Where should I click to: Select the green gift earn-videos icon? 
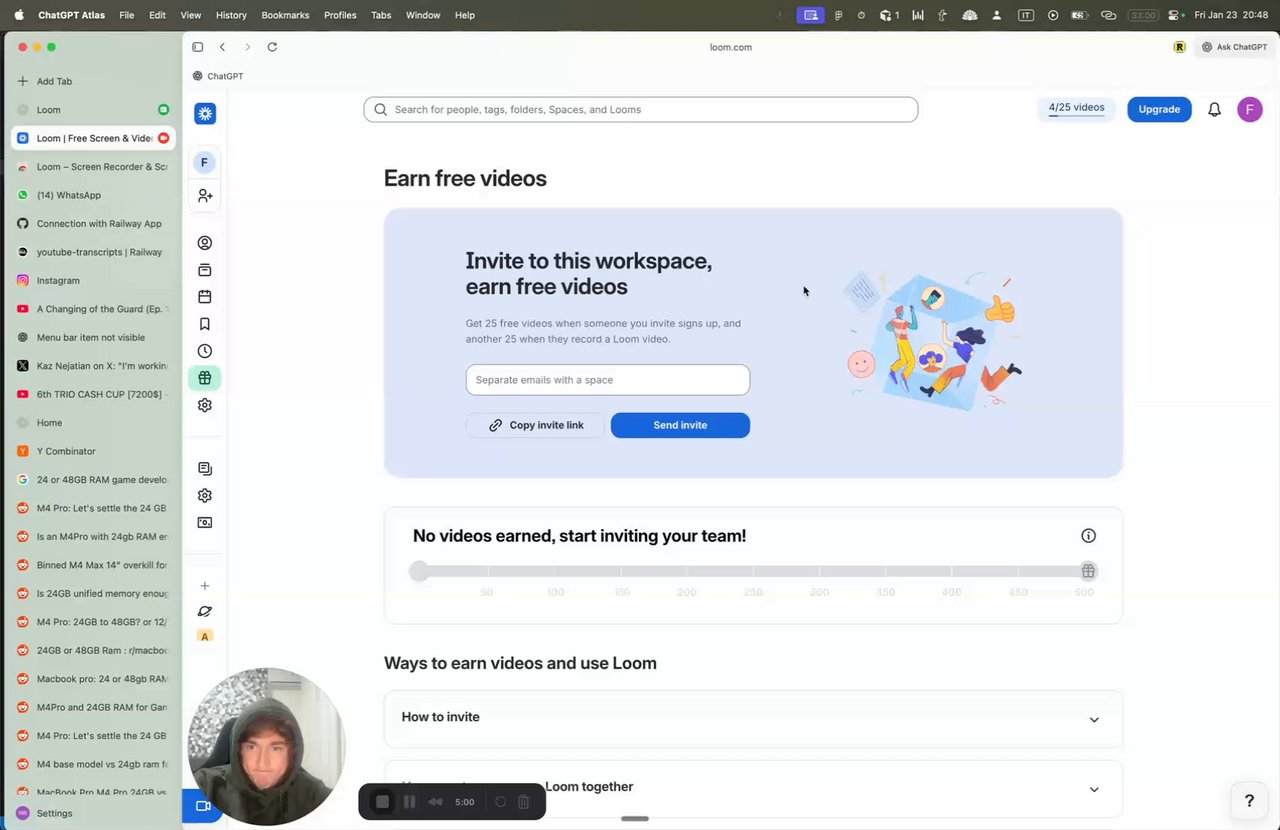click(205, 378)
